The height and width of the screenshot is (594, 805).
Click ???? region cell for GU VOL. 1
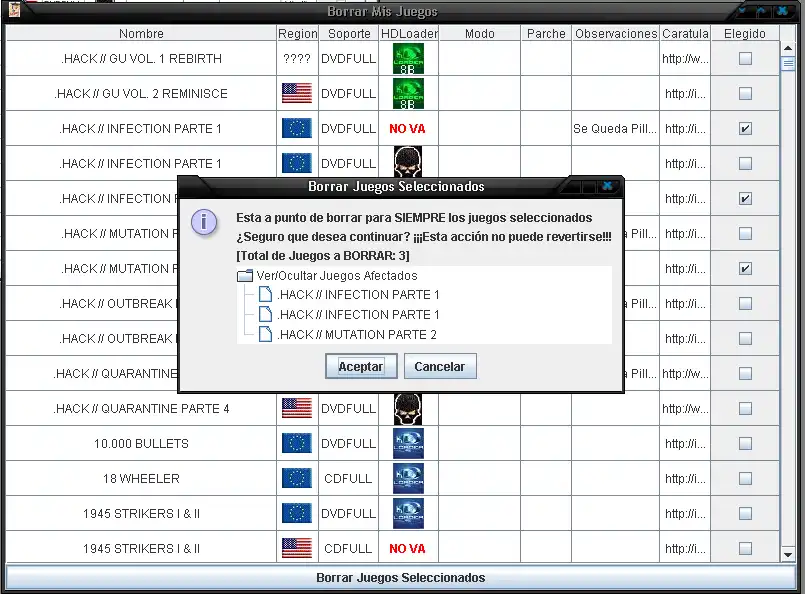[x=297, y=59]
